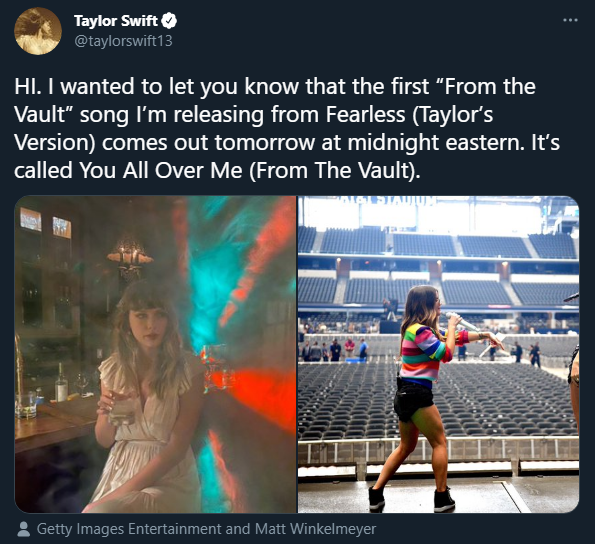Viewport: 595px width, 544px height.
Task: Visit the @taylorswift13 handle
Action: coord(123,41)
